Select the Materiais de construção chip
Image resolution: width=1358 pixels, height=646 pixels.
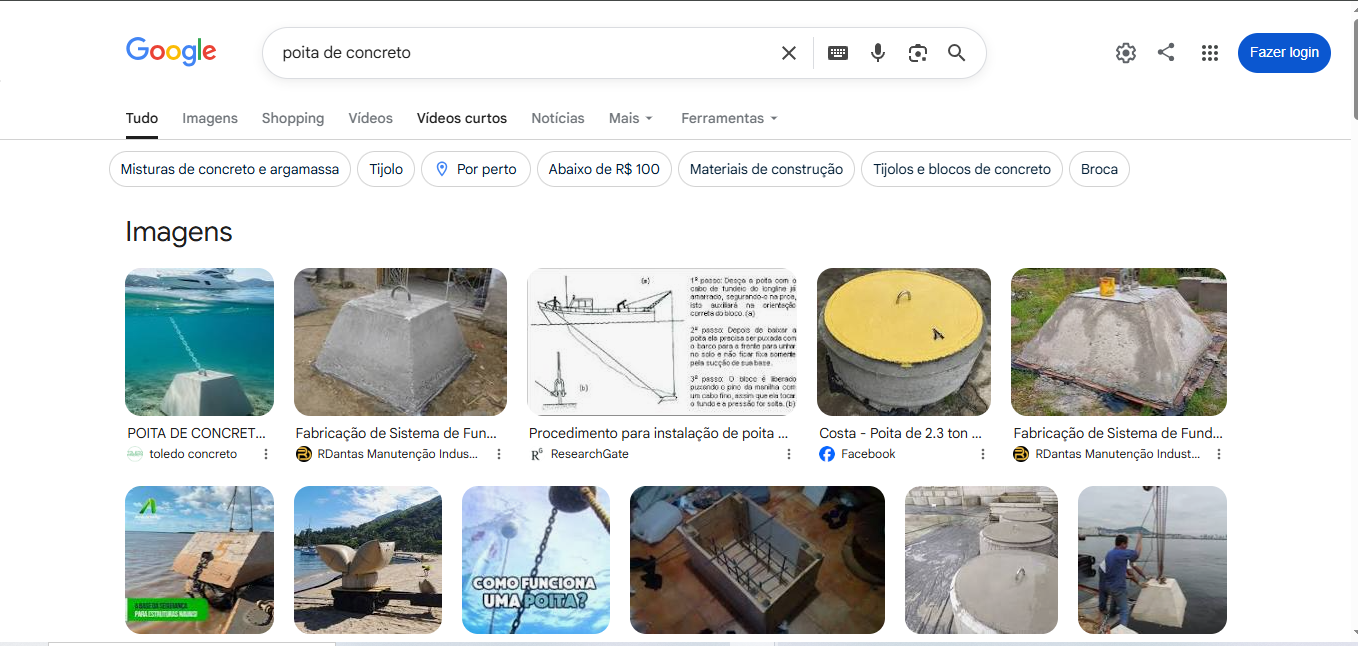(766, 169)
